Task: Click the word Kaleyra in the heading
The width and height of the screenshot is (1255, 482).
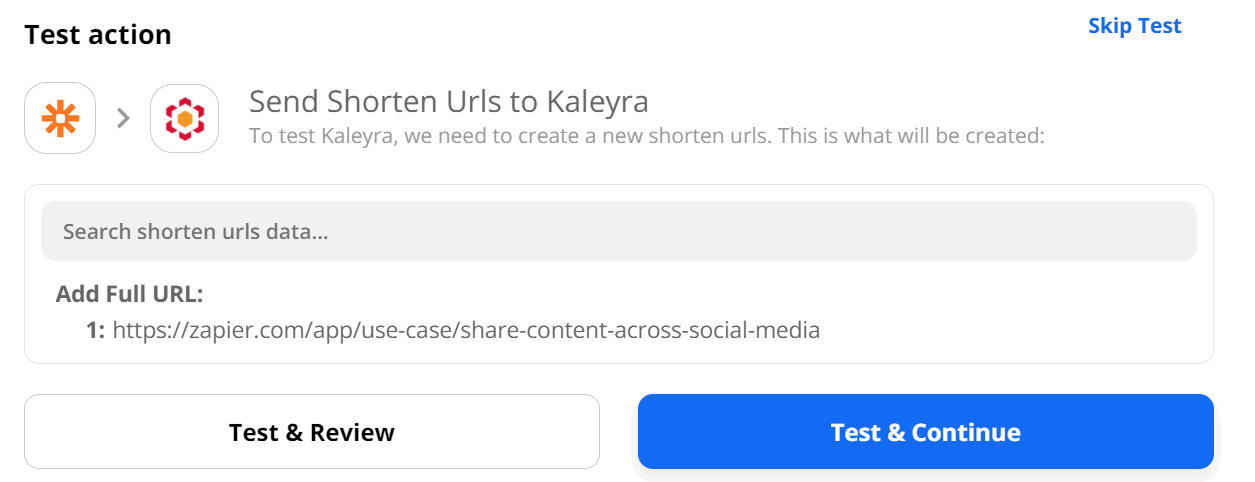Action: coord(597,101)
